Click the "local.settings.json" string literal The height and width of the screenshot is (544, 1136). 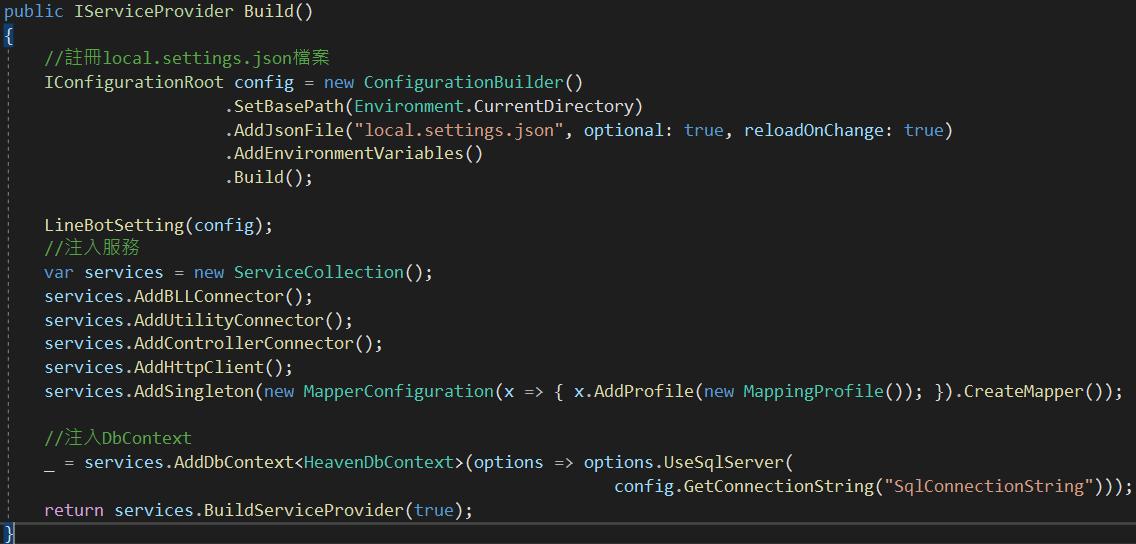click(x=458, y=130)
